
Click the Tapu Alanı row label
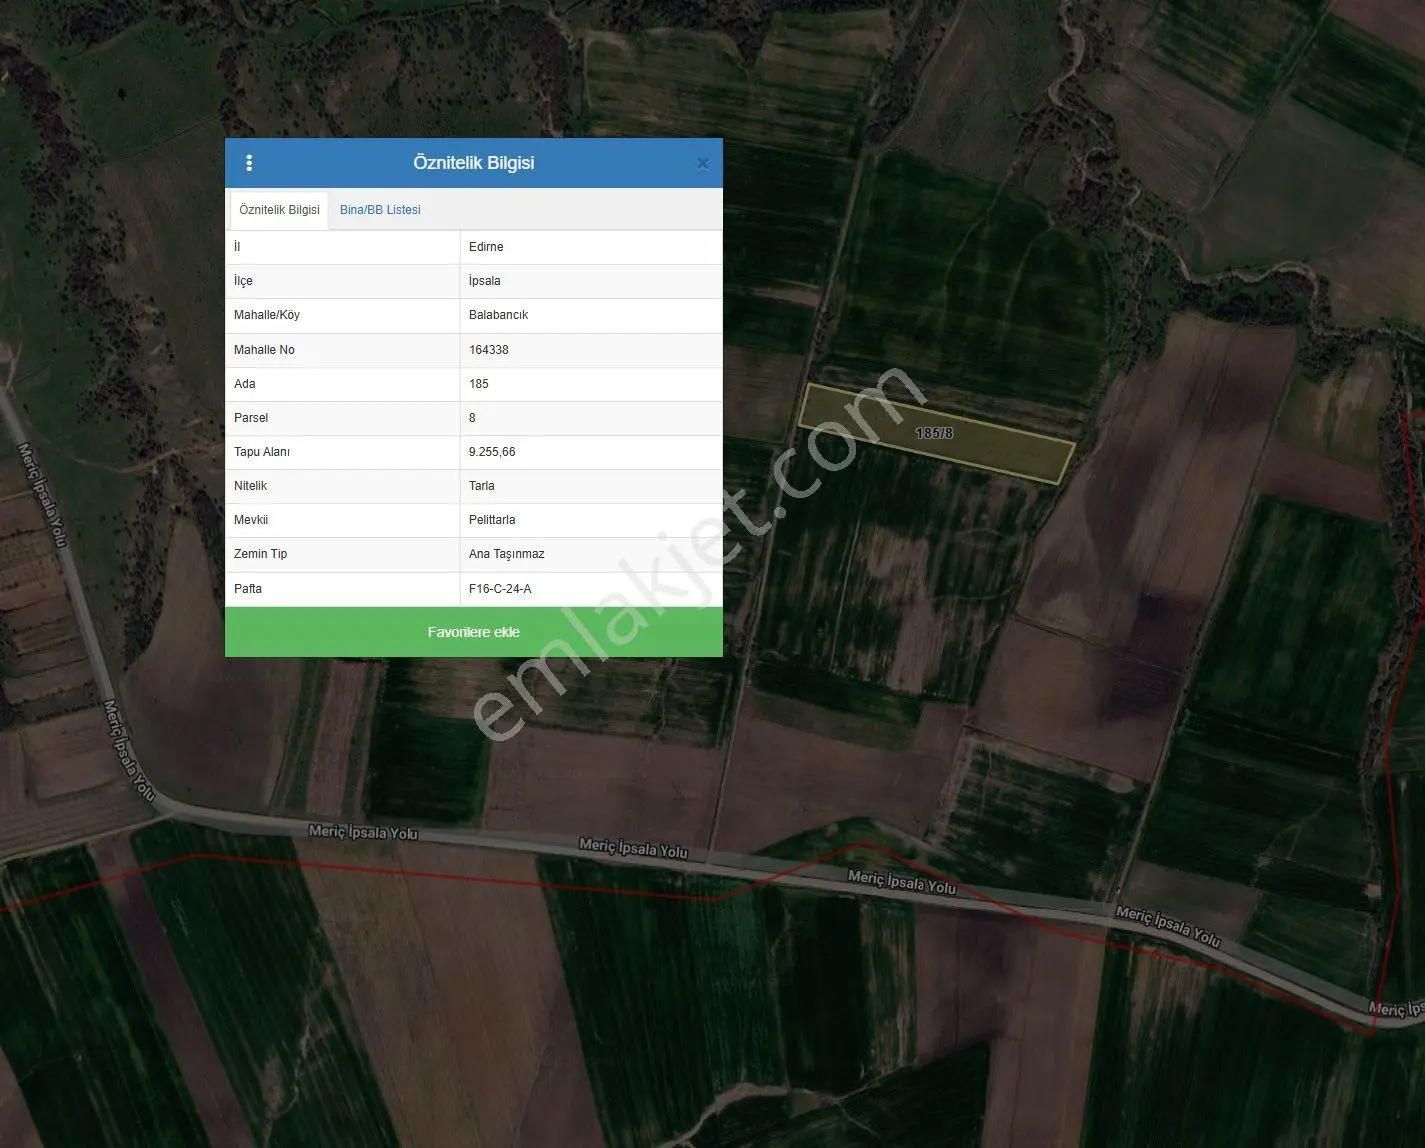tap(262, 452)
